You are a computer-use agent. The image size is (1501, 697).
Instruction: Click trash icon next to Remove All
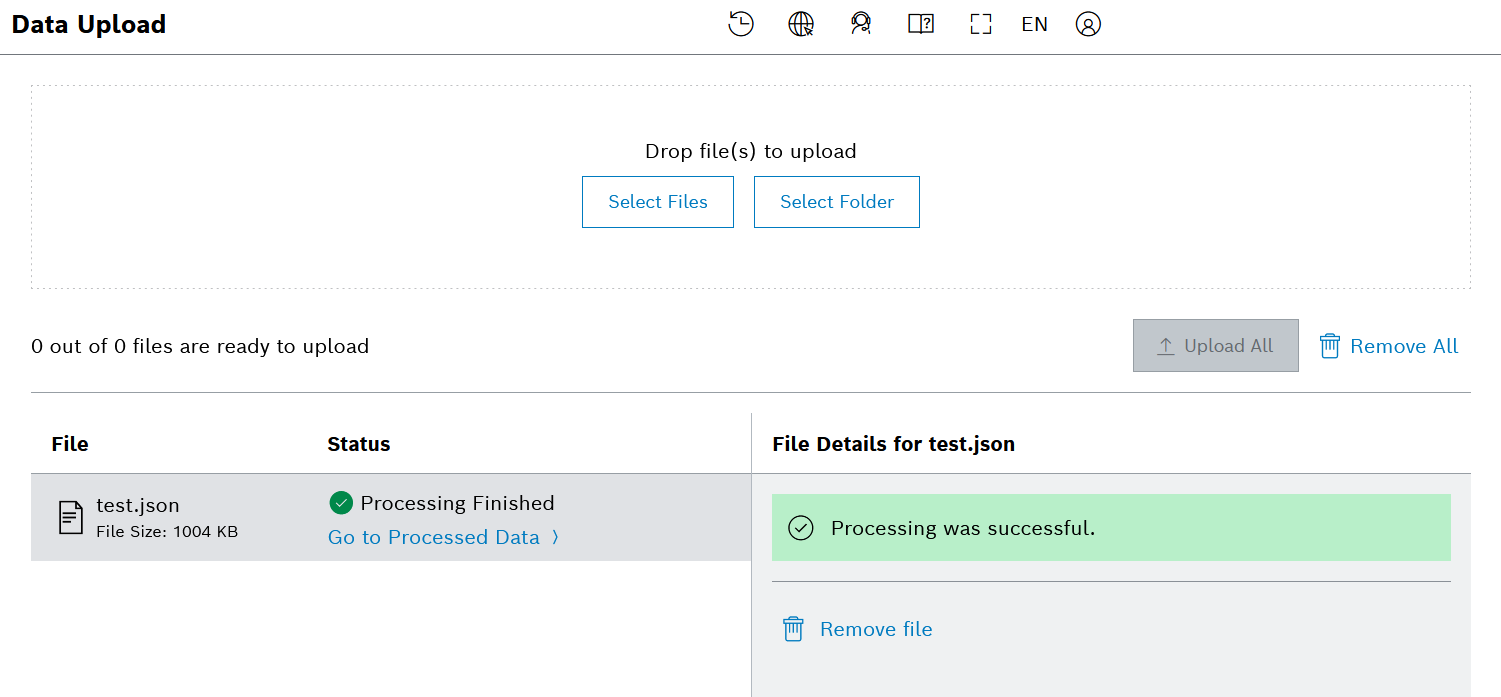click(x=1329, y=346)
